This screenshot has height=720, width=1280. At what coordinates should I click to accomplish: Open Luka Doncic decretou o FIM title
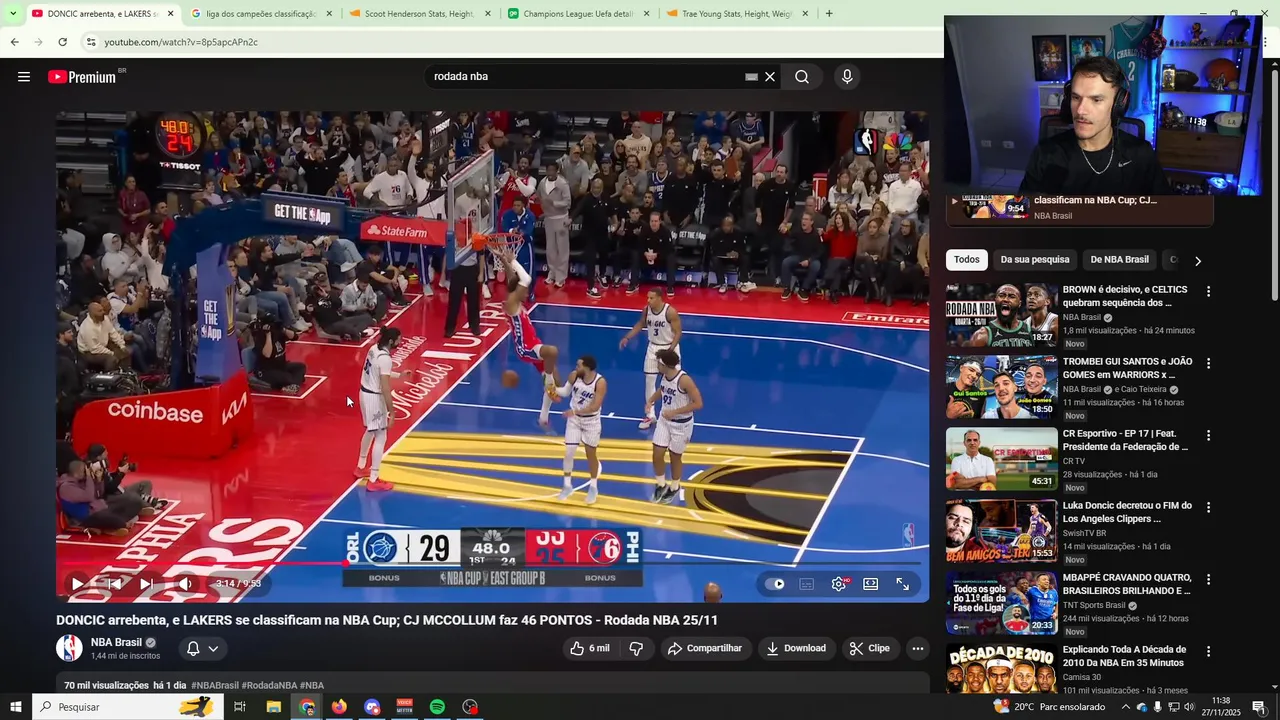tap(1127, 512)
